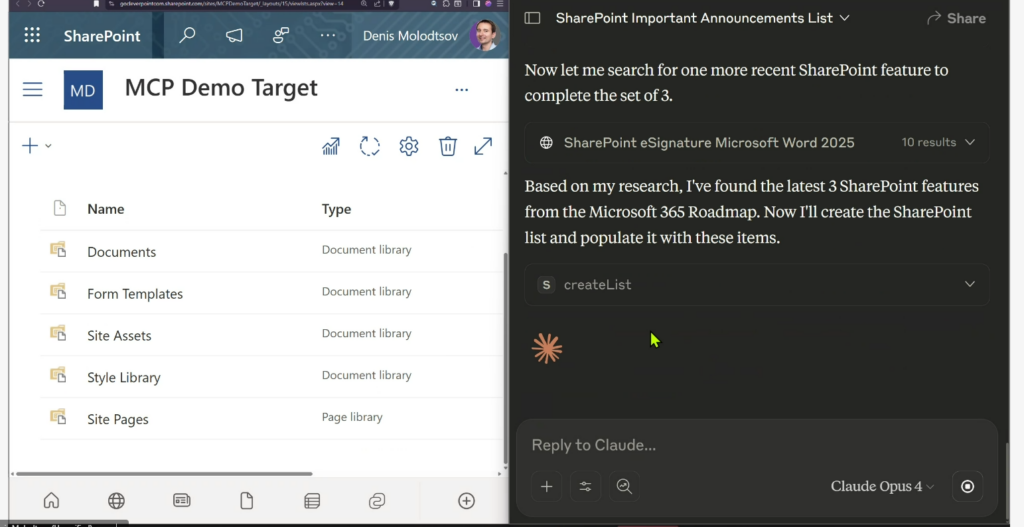Go to Home in the bottom navigation bar
1024x527 pixels.
(x=51, y=501)
